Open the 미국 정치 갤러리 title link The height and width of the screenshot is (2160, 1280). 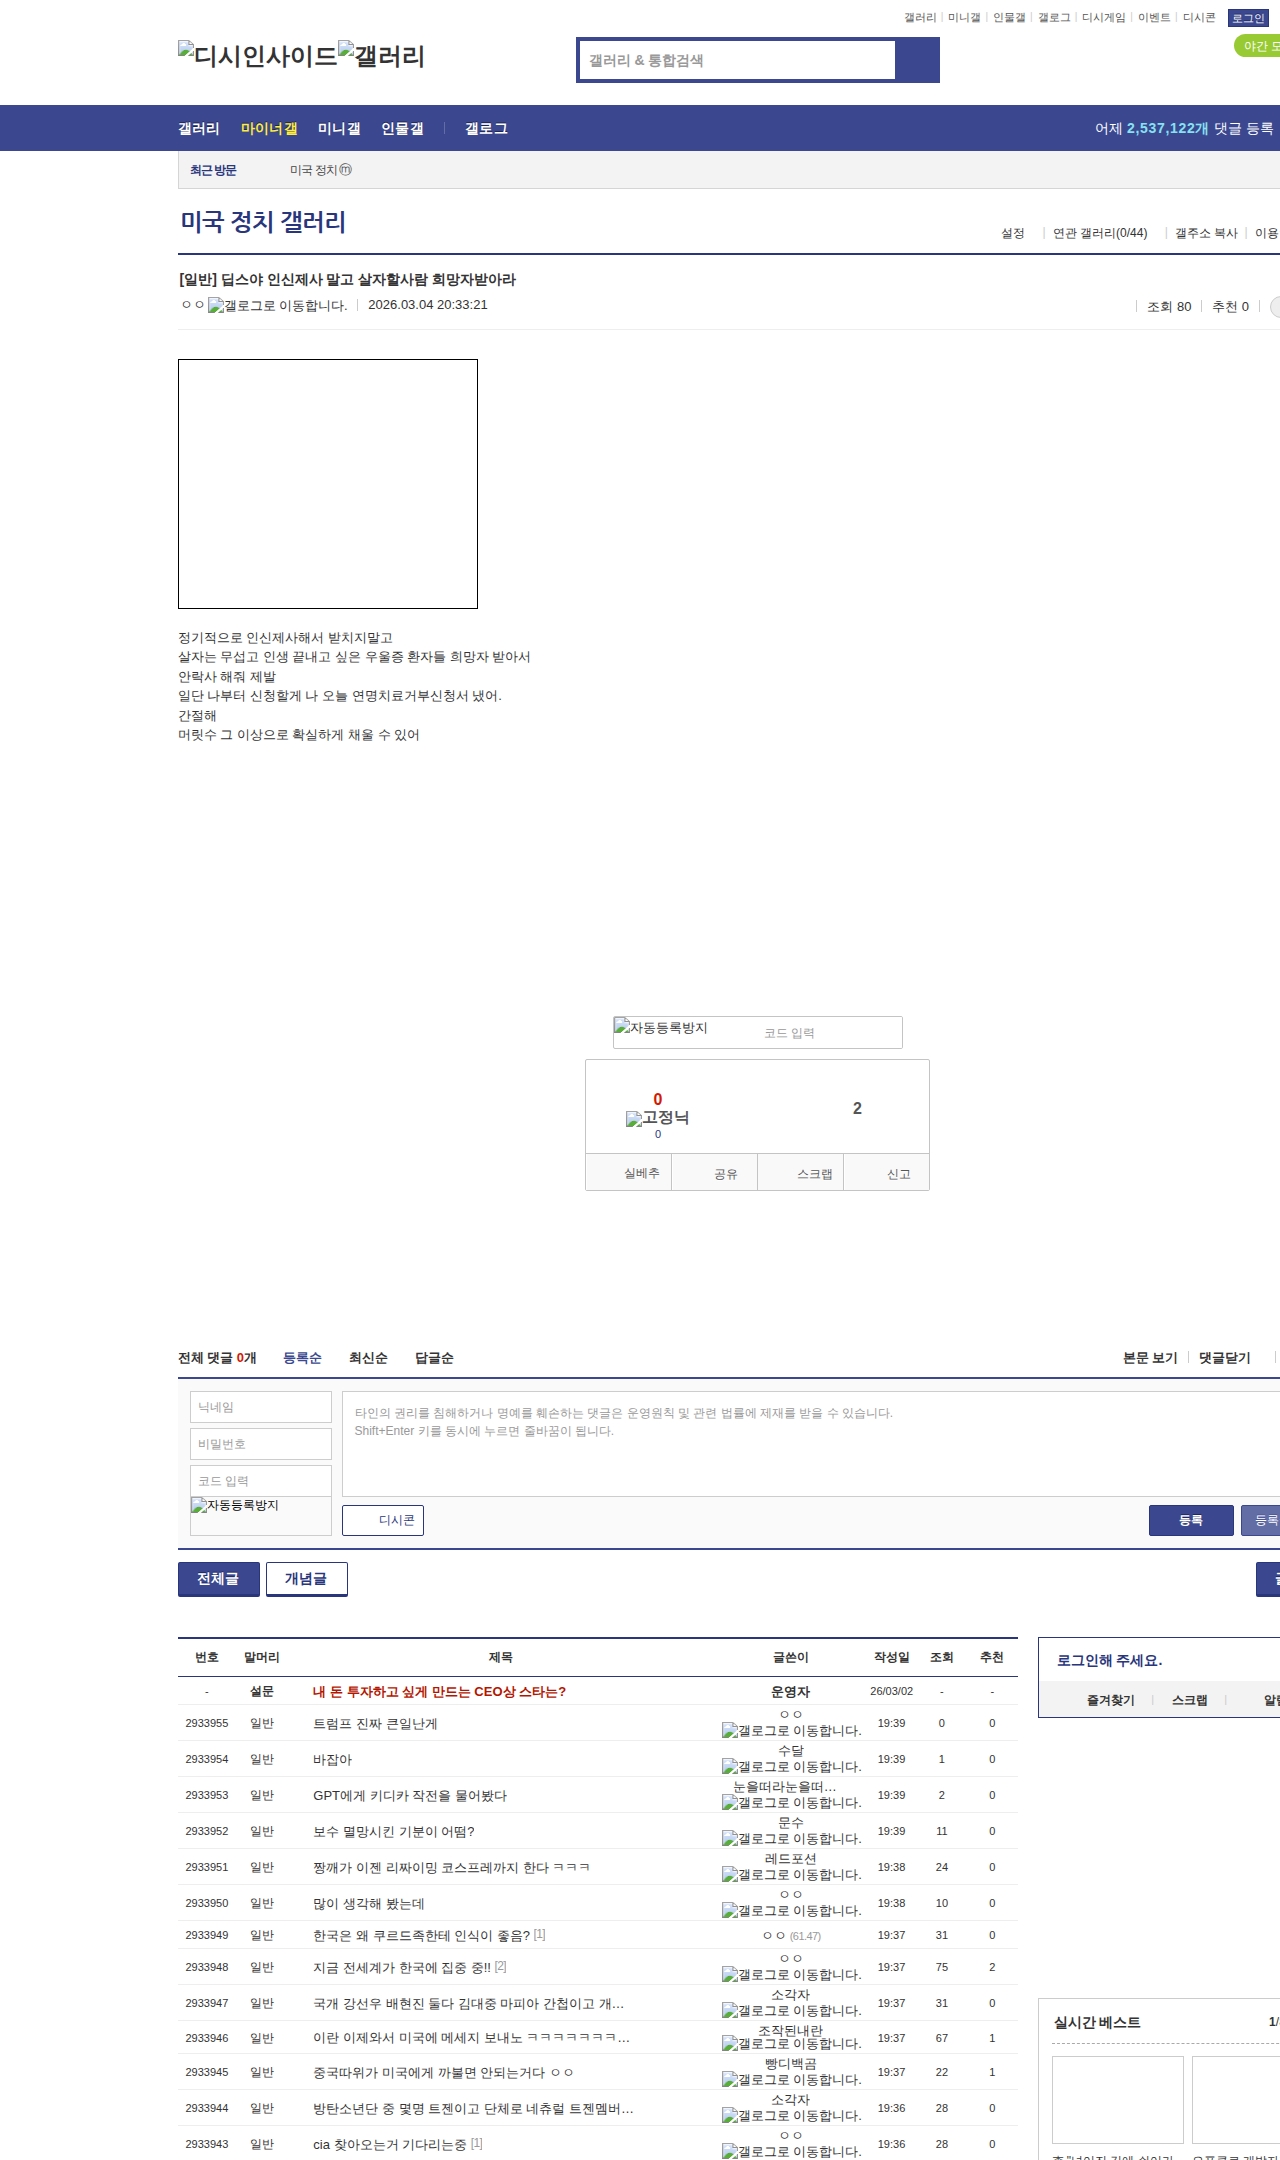click(x=263, y=222)
